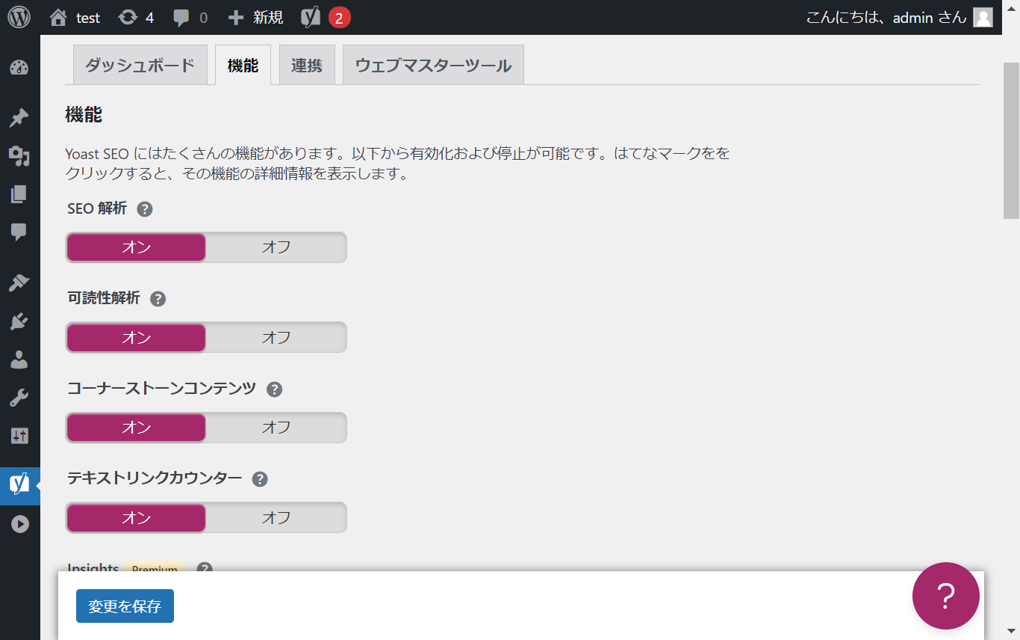Switch to the ウェブマスターツール tab
1020x640 pixels.
pyautogui.click(x=433, y=66)
